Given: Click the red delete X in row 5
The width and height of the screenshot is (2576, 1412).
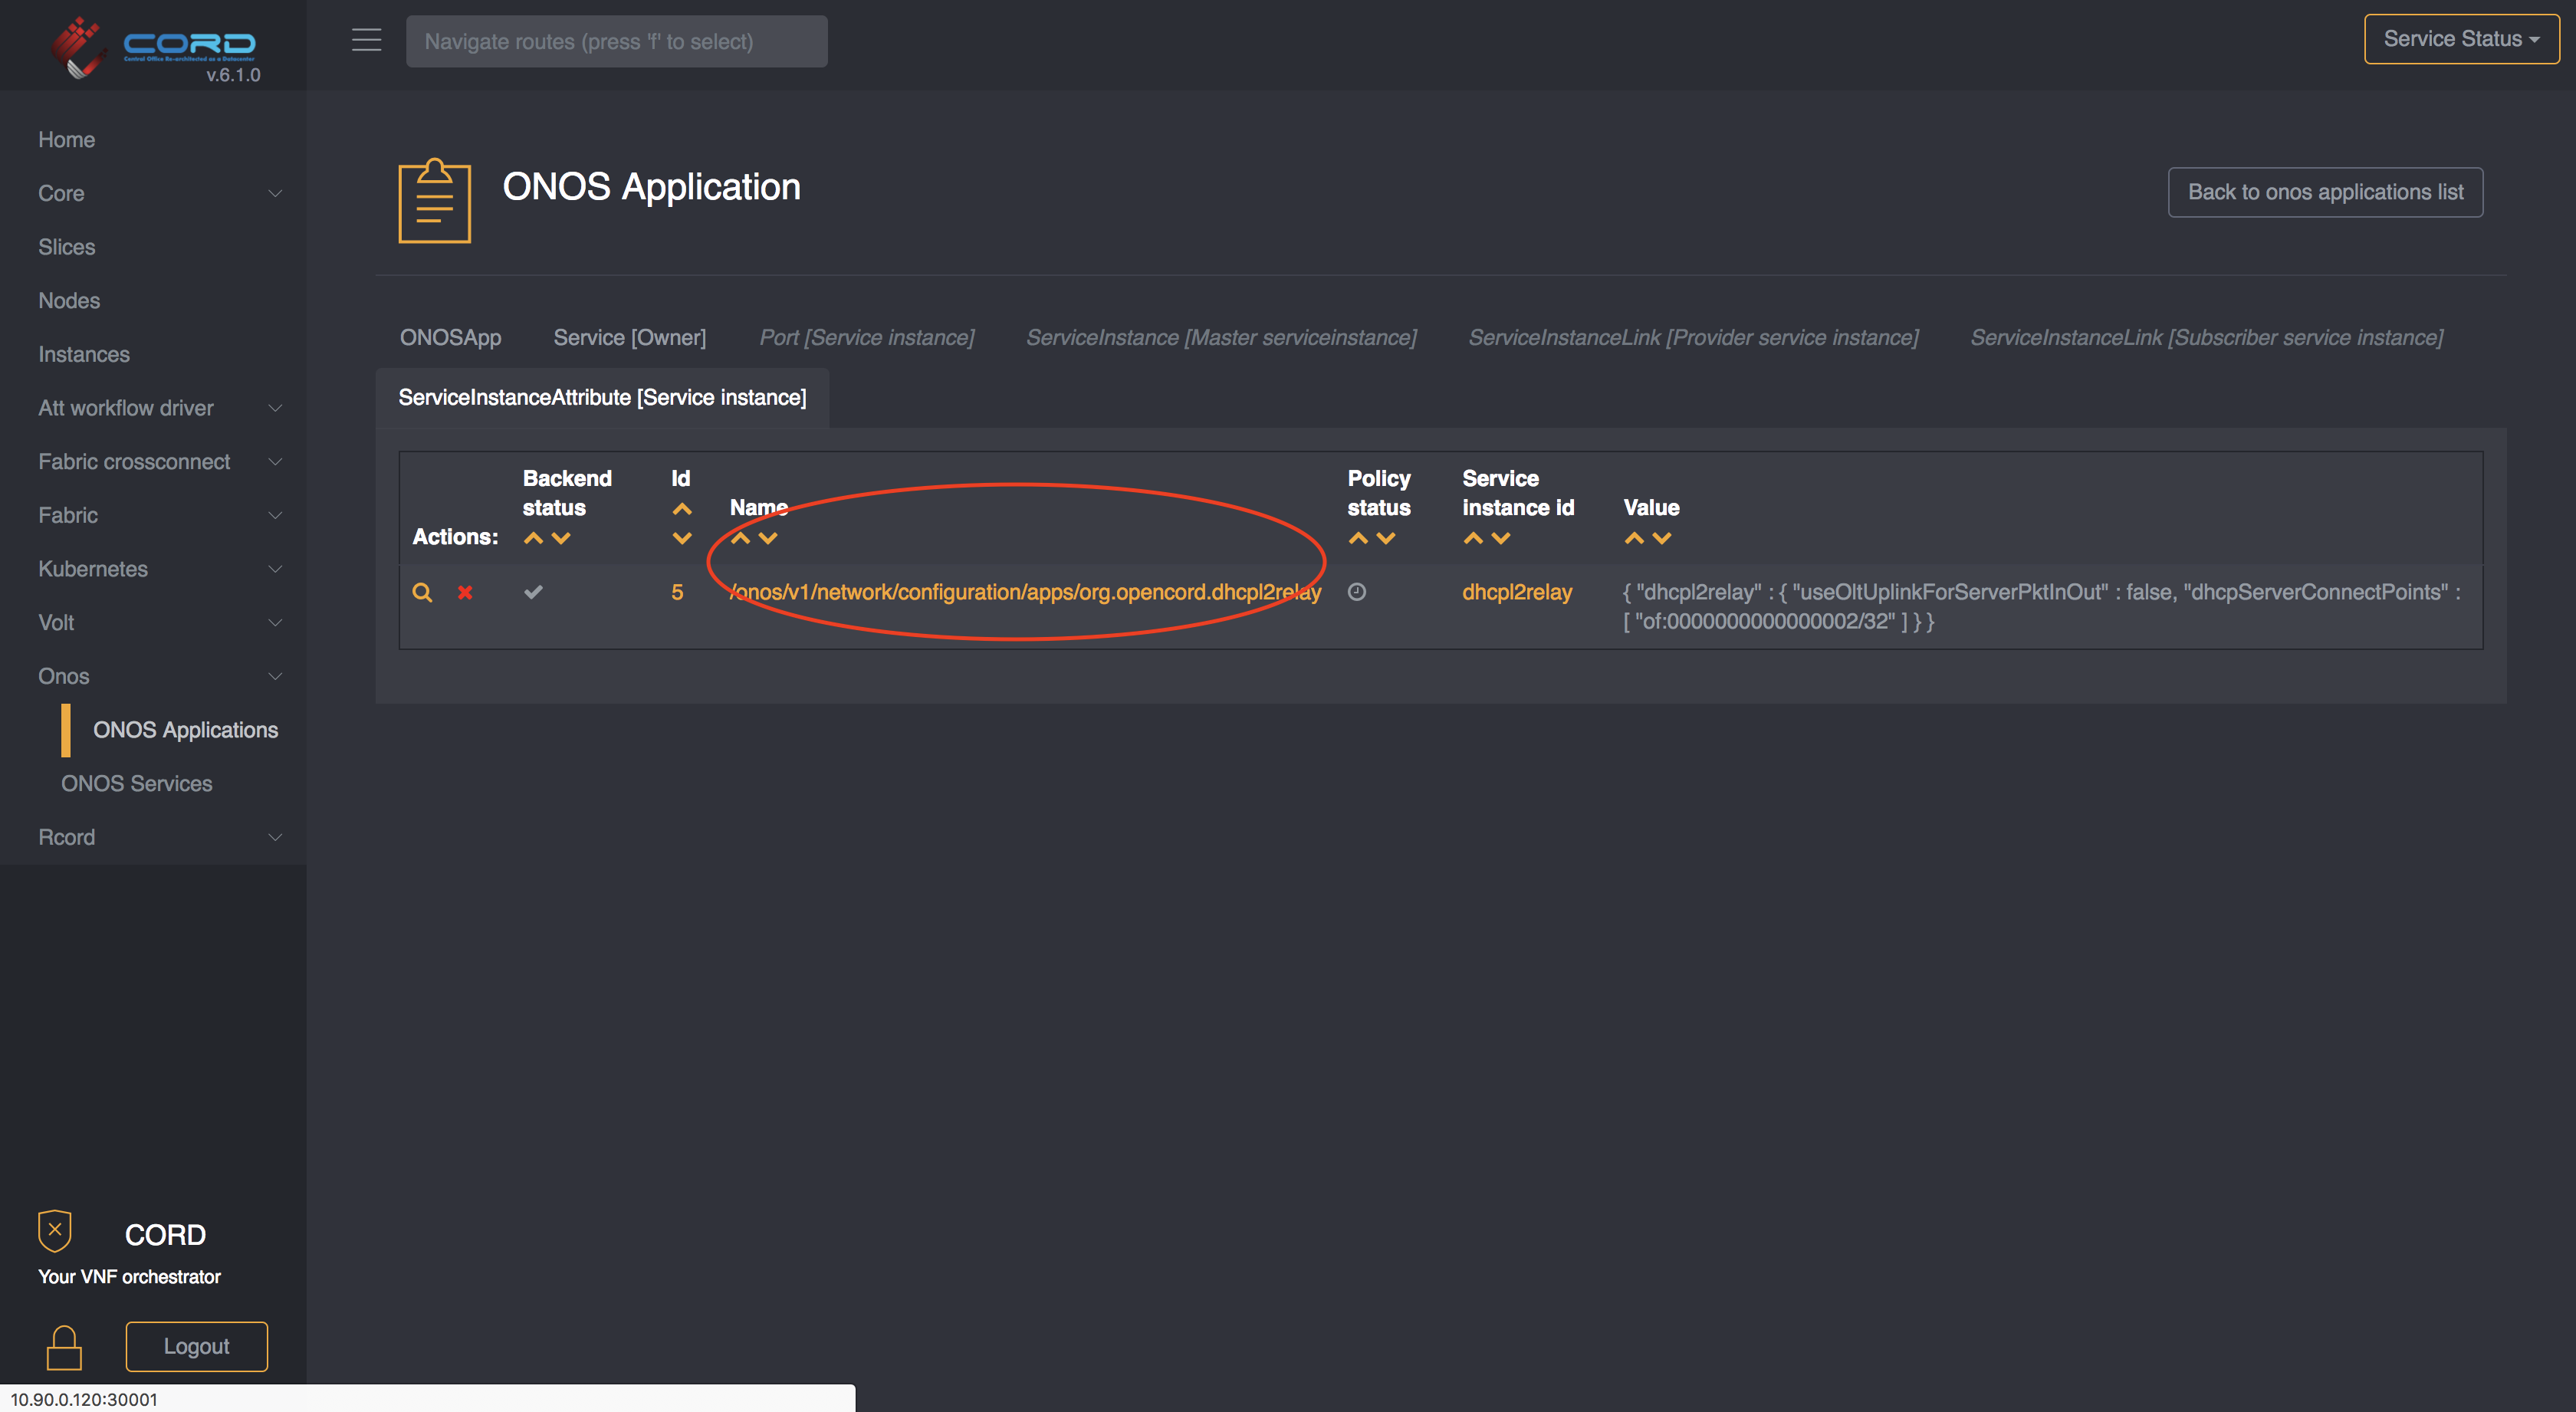Looking at the screenshot, I should 465,592.
